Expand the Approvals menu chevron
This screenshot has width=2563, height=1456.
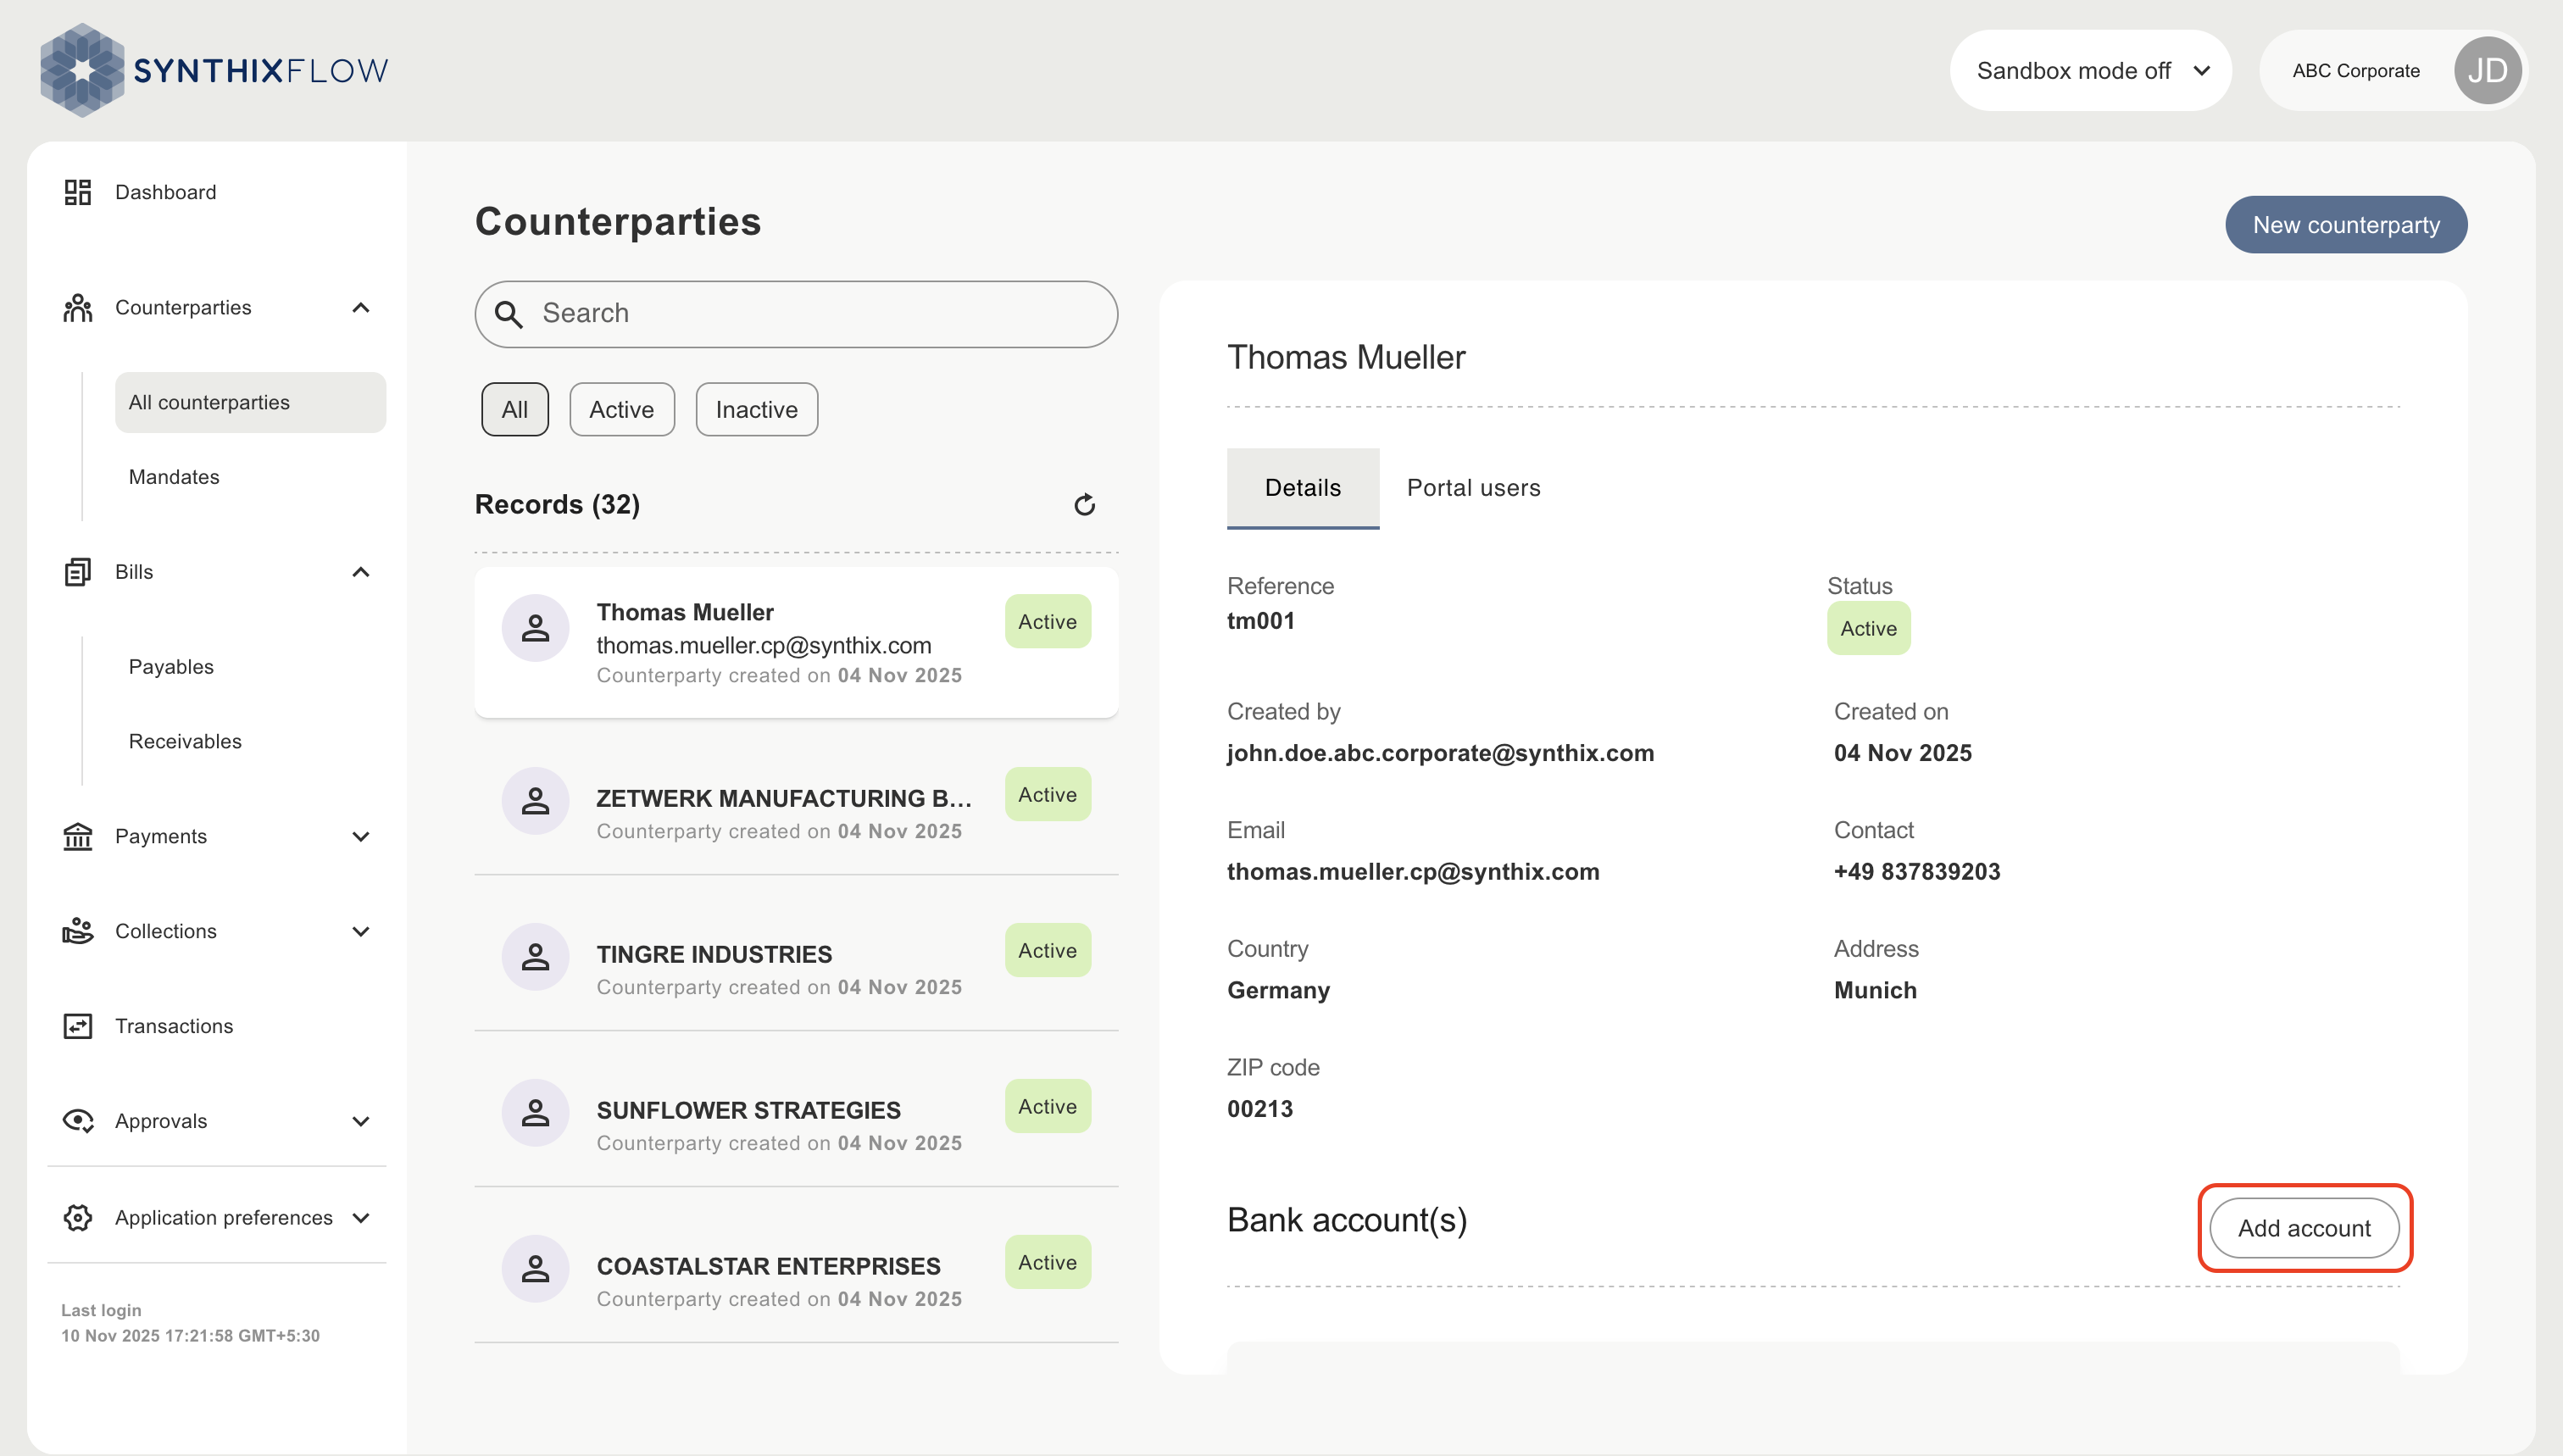361,1121
